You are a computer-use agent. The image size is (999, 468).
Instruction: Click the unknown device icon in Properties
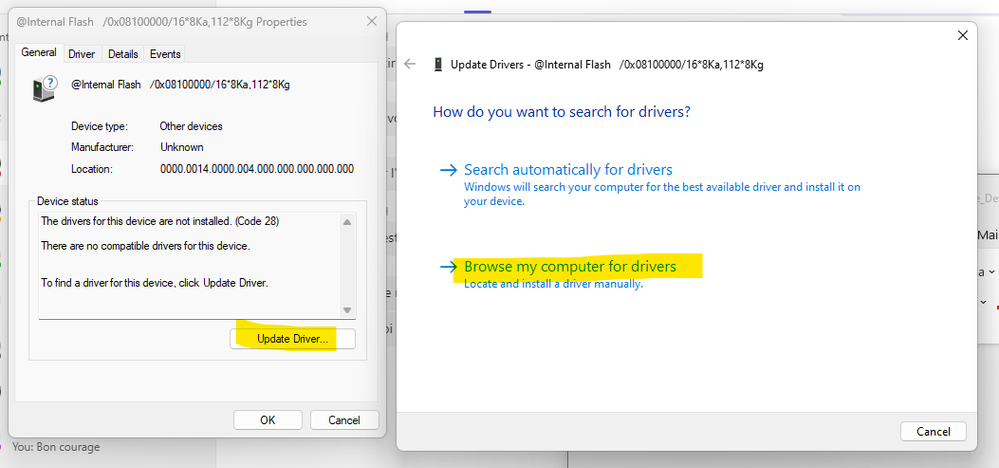pyautogui.click(x=45, y=89)
